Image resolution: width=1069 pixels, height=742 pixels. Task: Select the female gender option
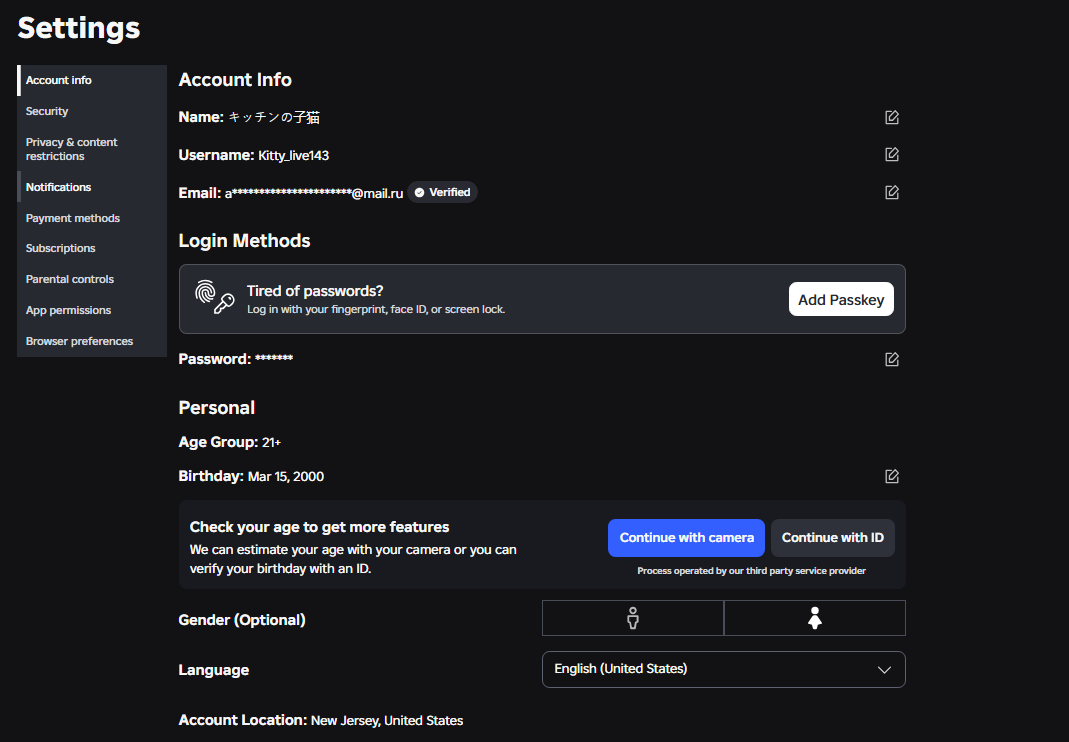814,618
